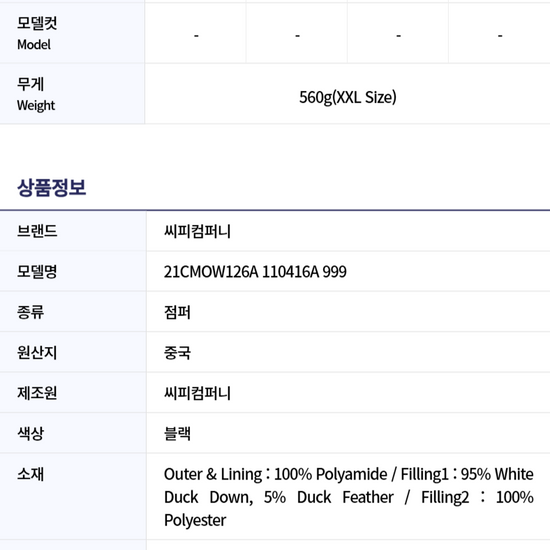Click last dash cell in Model row

coord(500,35)
